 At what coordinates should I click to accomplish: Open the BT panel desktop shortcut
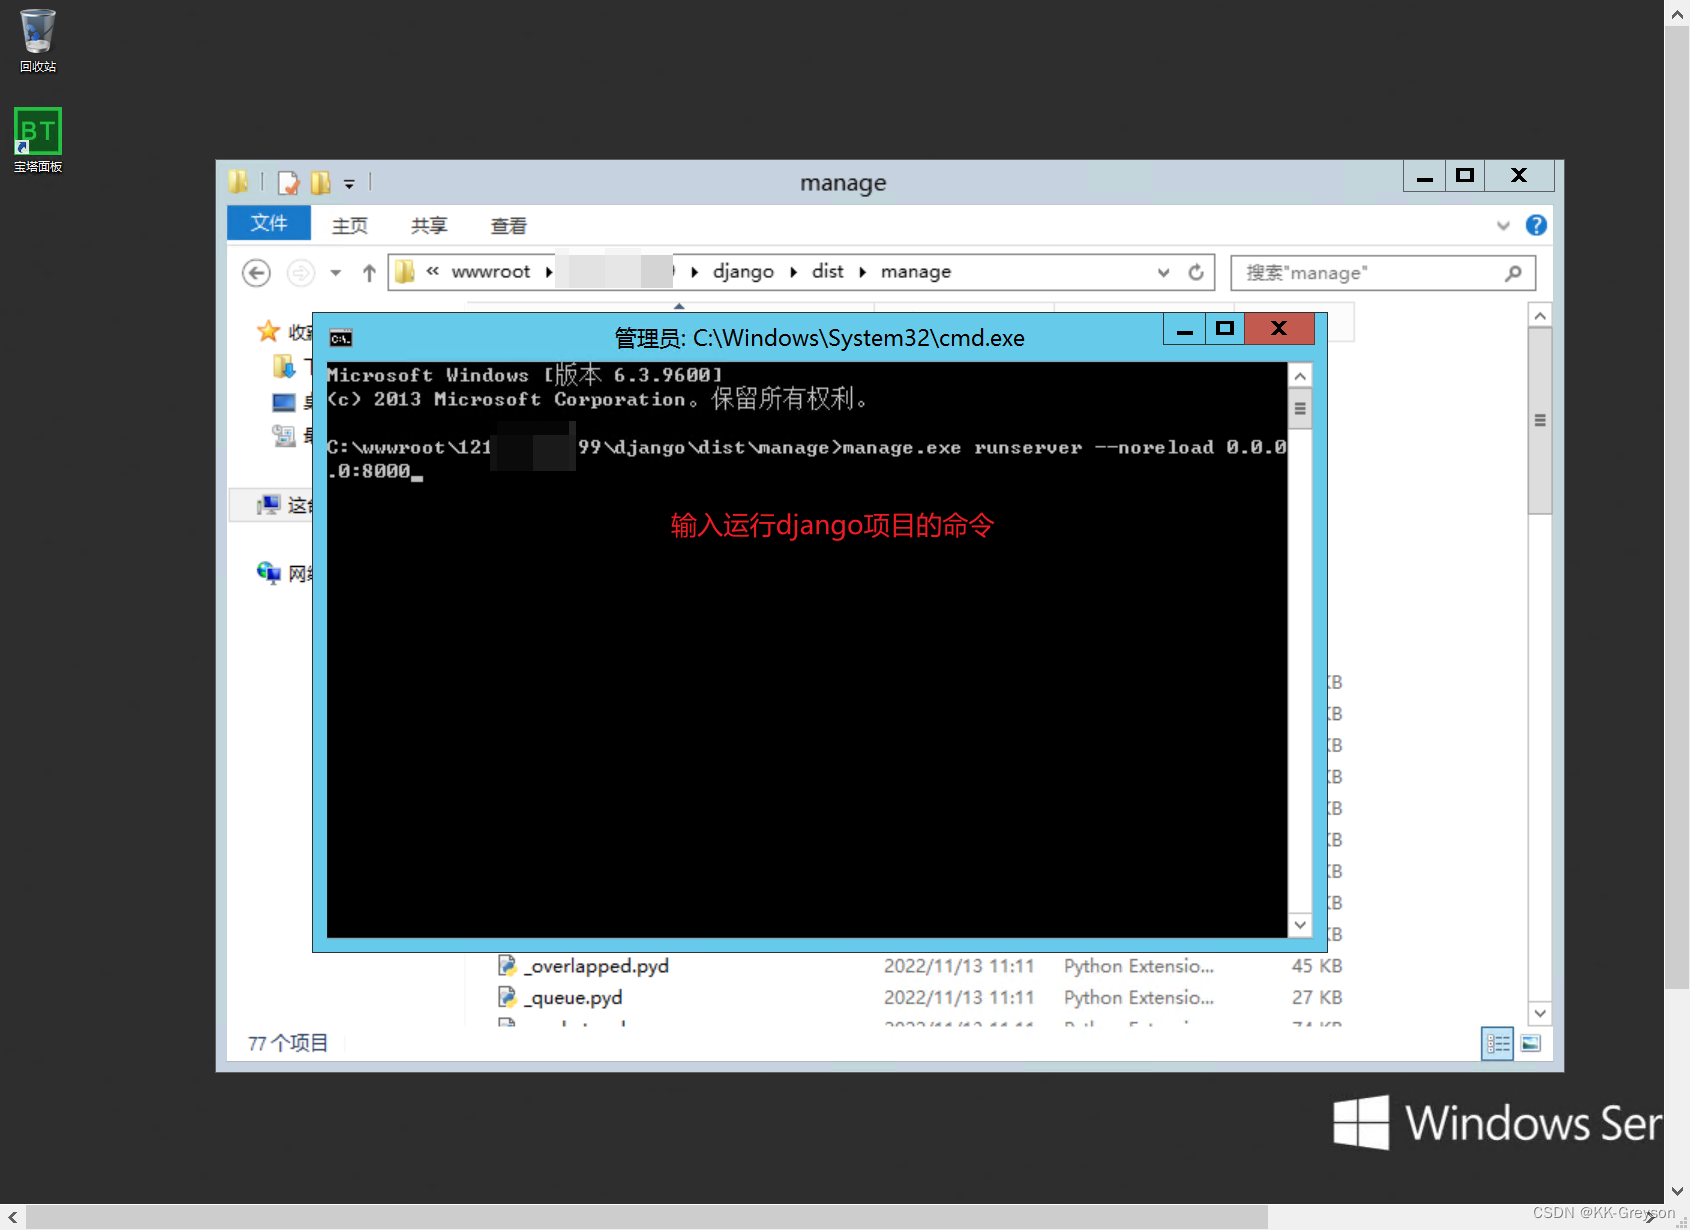pos(38,140)
